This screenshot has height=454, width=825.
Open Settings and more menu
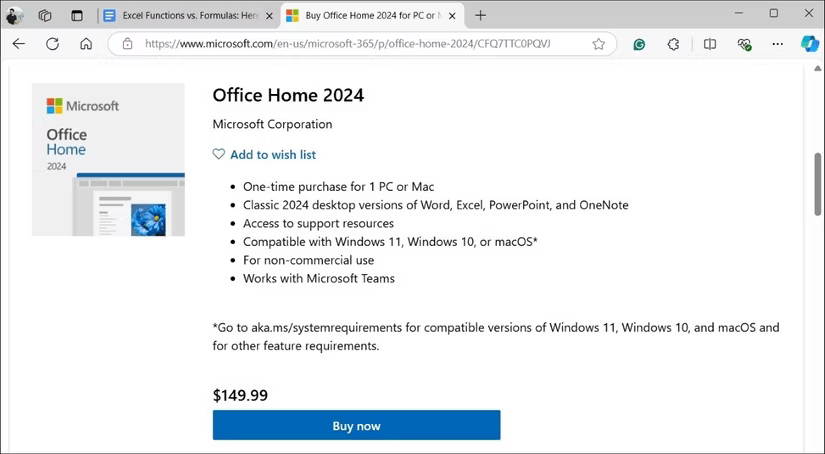(x=778, y=44)
